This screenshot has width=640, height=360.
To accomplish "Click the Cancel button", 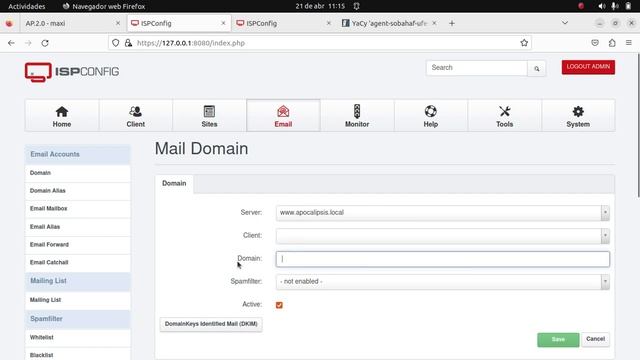I will [x=596, y=339].
